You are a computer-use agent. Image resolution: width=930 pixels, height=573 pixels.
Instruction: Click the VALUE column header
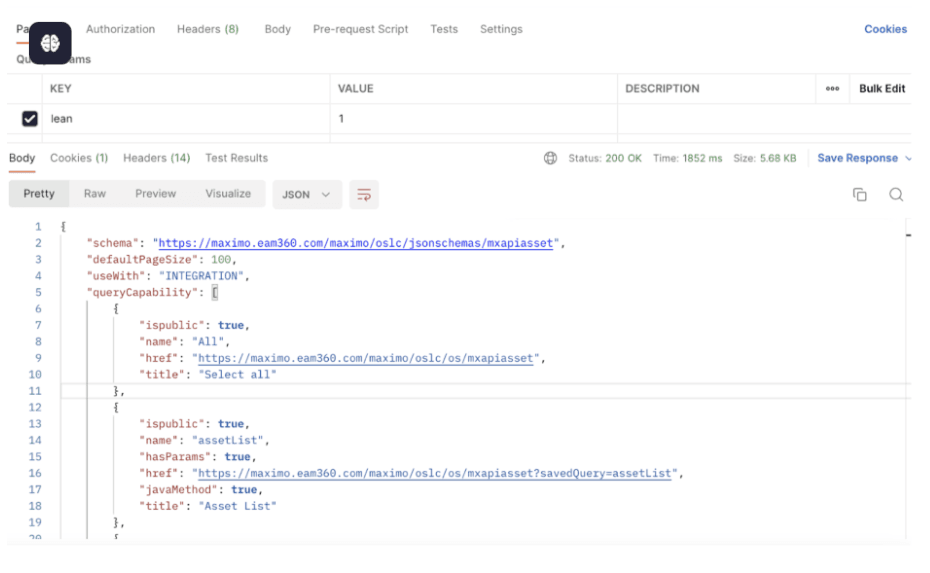click(x=356, y=88)
